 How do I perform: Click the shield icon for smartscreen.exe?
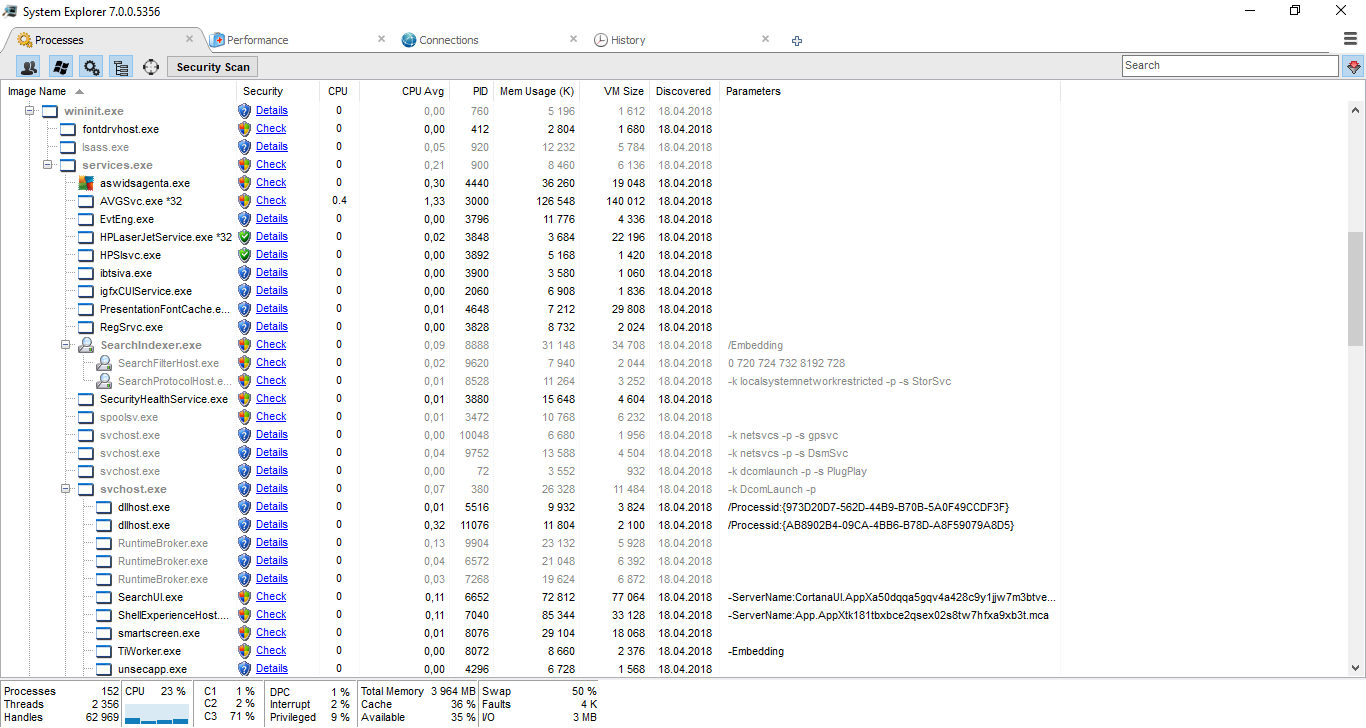[244, 633]
